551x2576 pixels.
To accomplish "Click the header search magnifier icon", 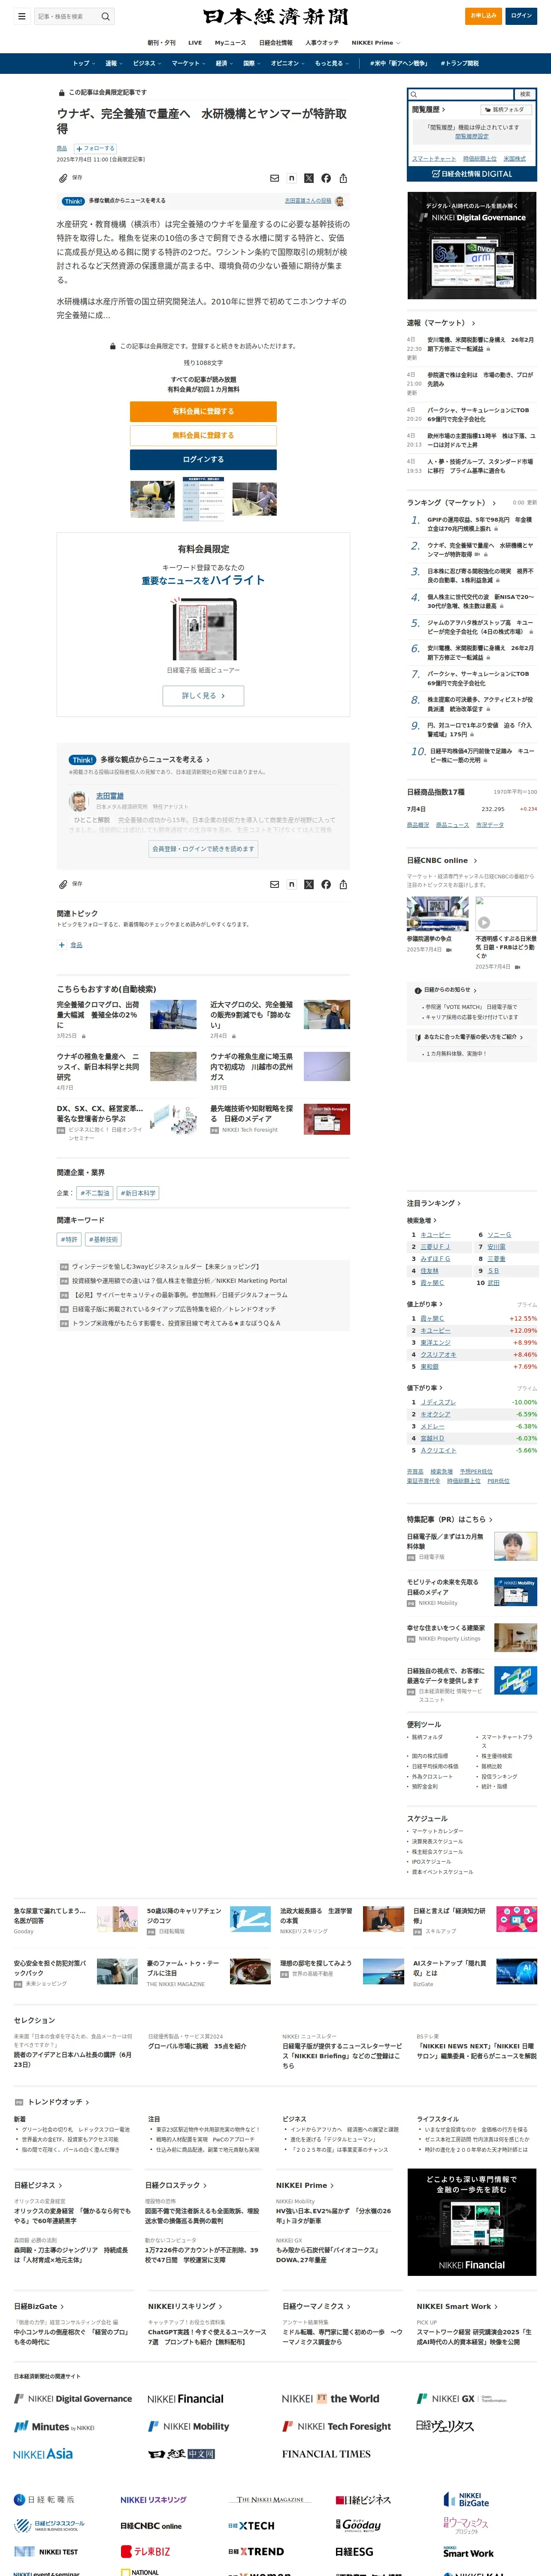I will tap(105, 16).
